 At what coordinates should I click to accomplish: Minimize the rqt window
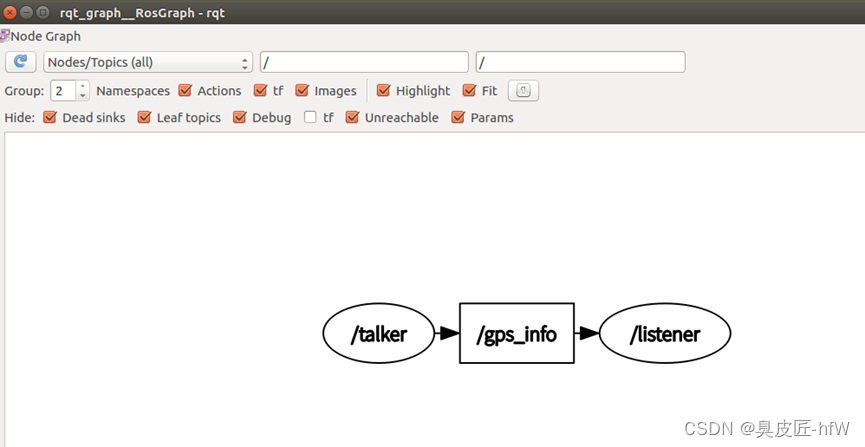[x=26, y=12]
